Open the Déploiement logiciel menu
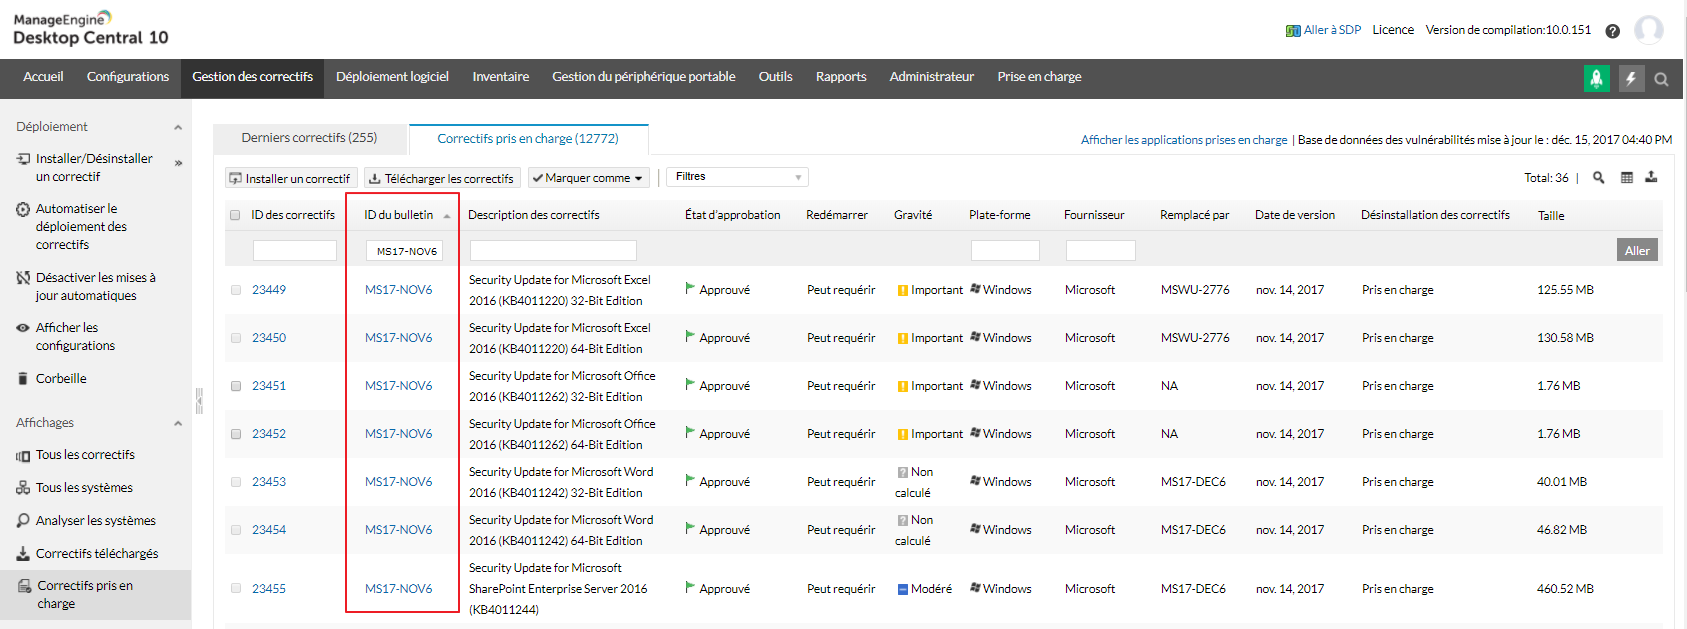The image size is (1687, 629). coord(392,77)
